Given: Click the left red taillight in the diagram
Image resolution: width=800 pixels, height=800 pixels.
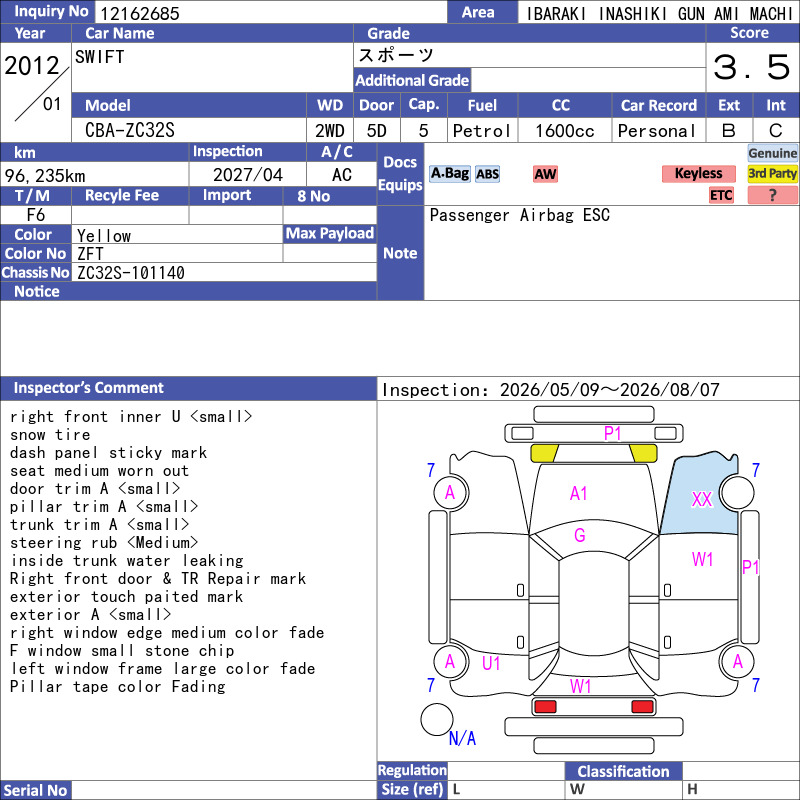Looking at the screenshot, I should [544, 707].
